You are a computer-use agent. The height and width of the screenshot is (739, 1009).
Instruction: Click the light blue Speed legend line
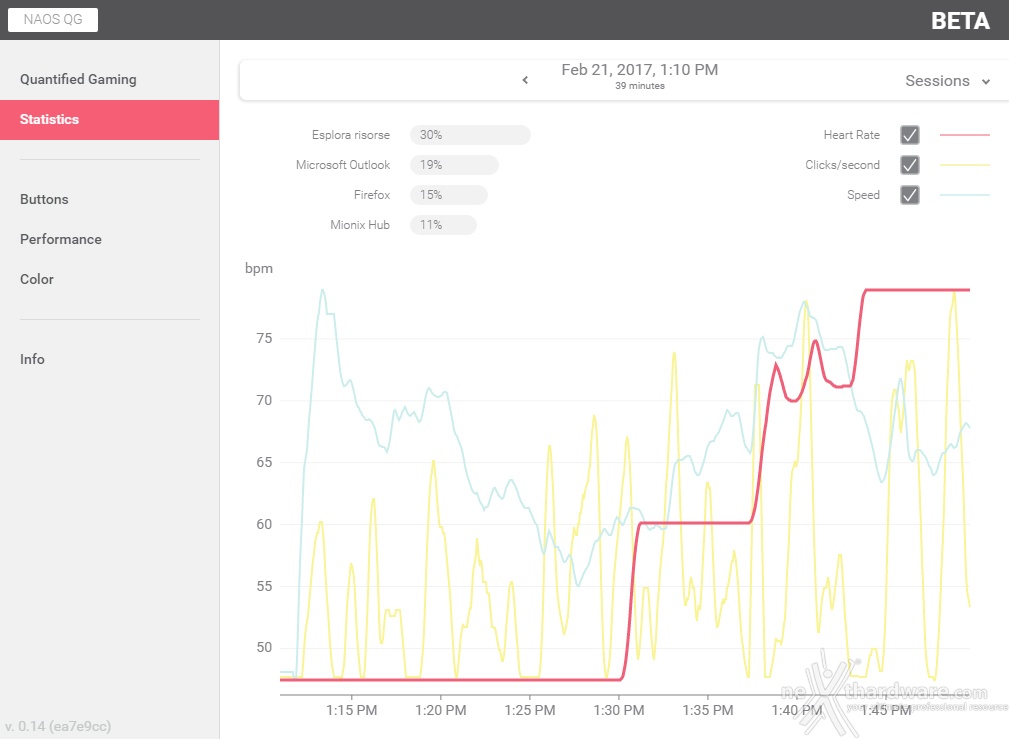(965, 194)
